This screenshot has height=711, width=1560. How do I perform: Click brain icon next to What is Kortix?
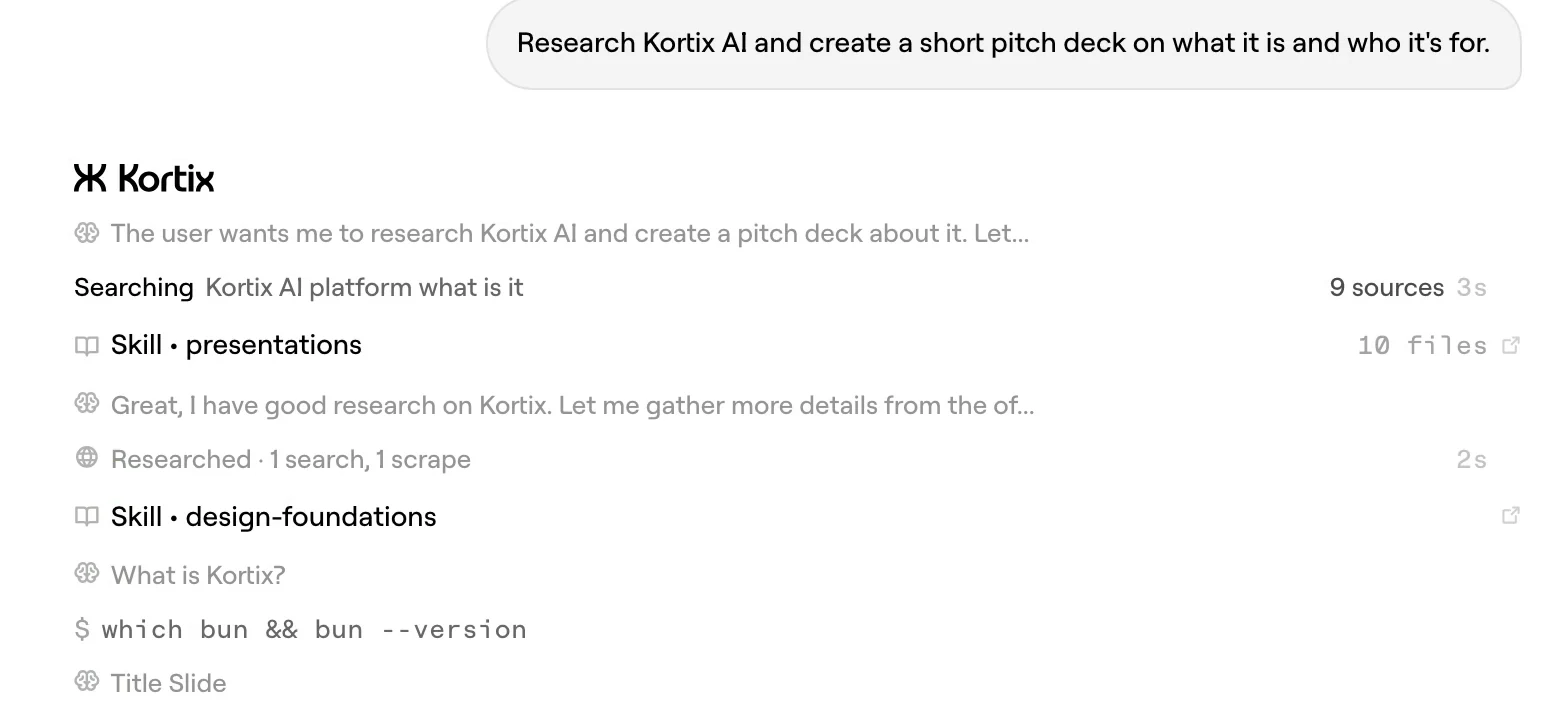87,574
